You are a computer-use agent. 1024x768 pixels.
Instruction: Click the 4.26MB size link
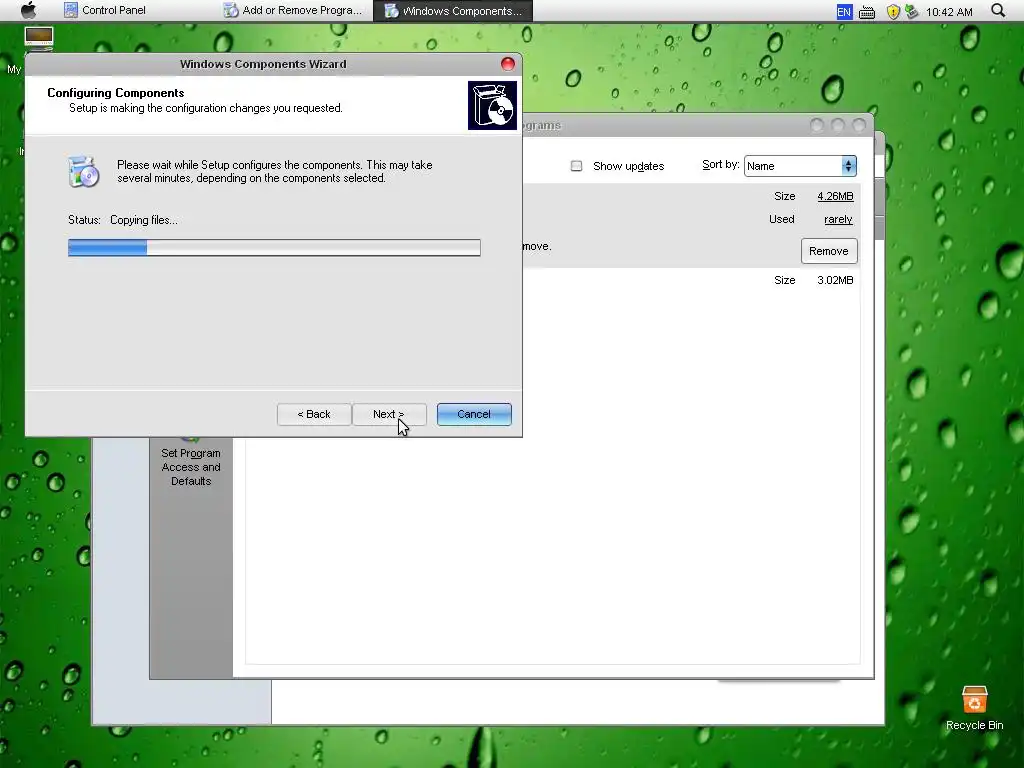coord(835,196)
